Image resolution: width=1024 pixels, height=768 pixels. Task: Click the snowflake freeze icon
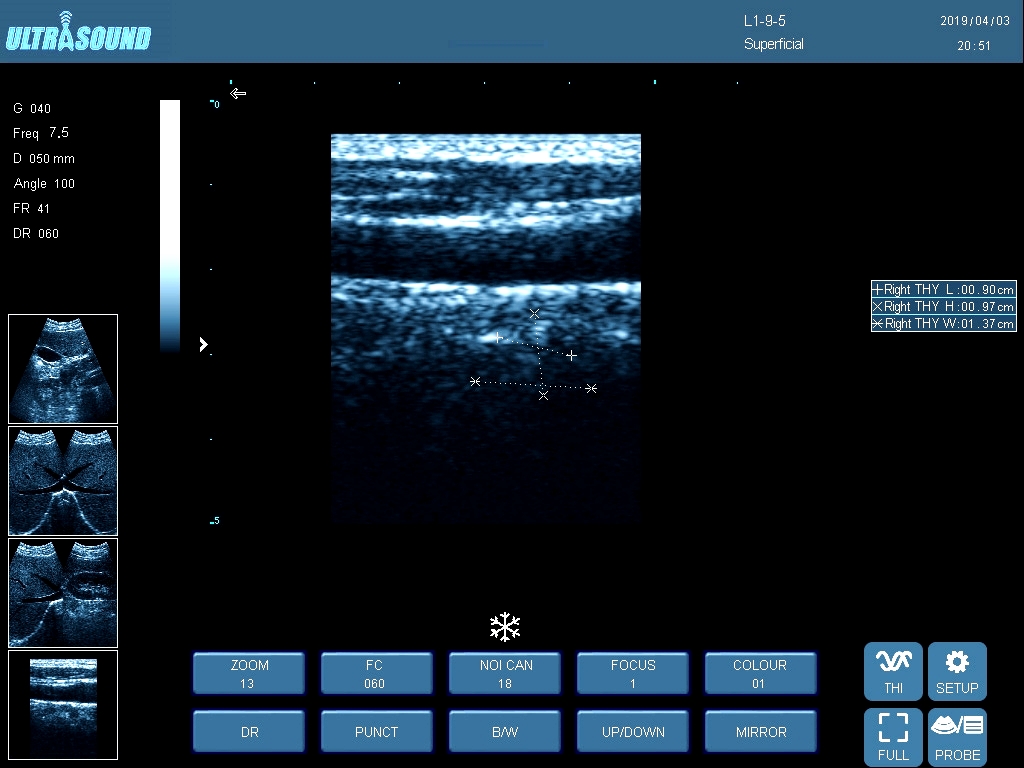[505, 627]
